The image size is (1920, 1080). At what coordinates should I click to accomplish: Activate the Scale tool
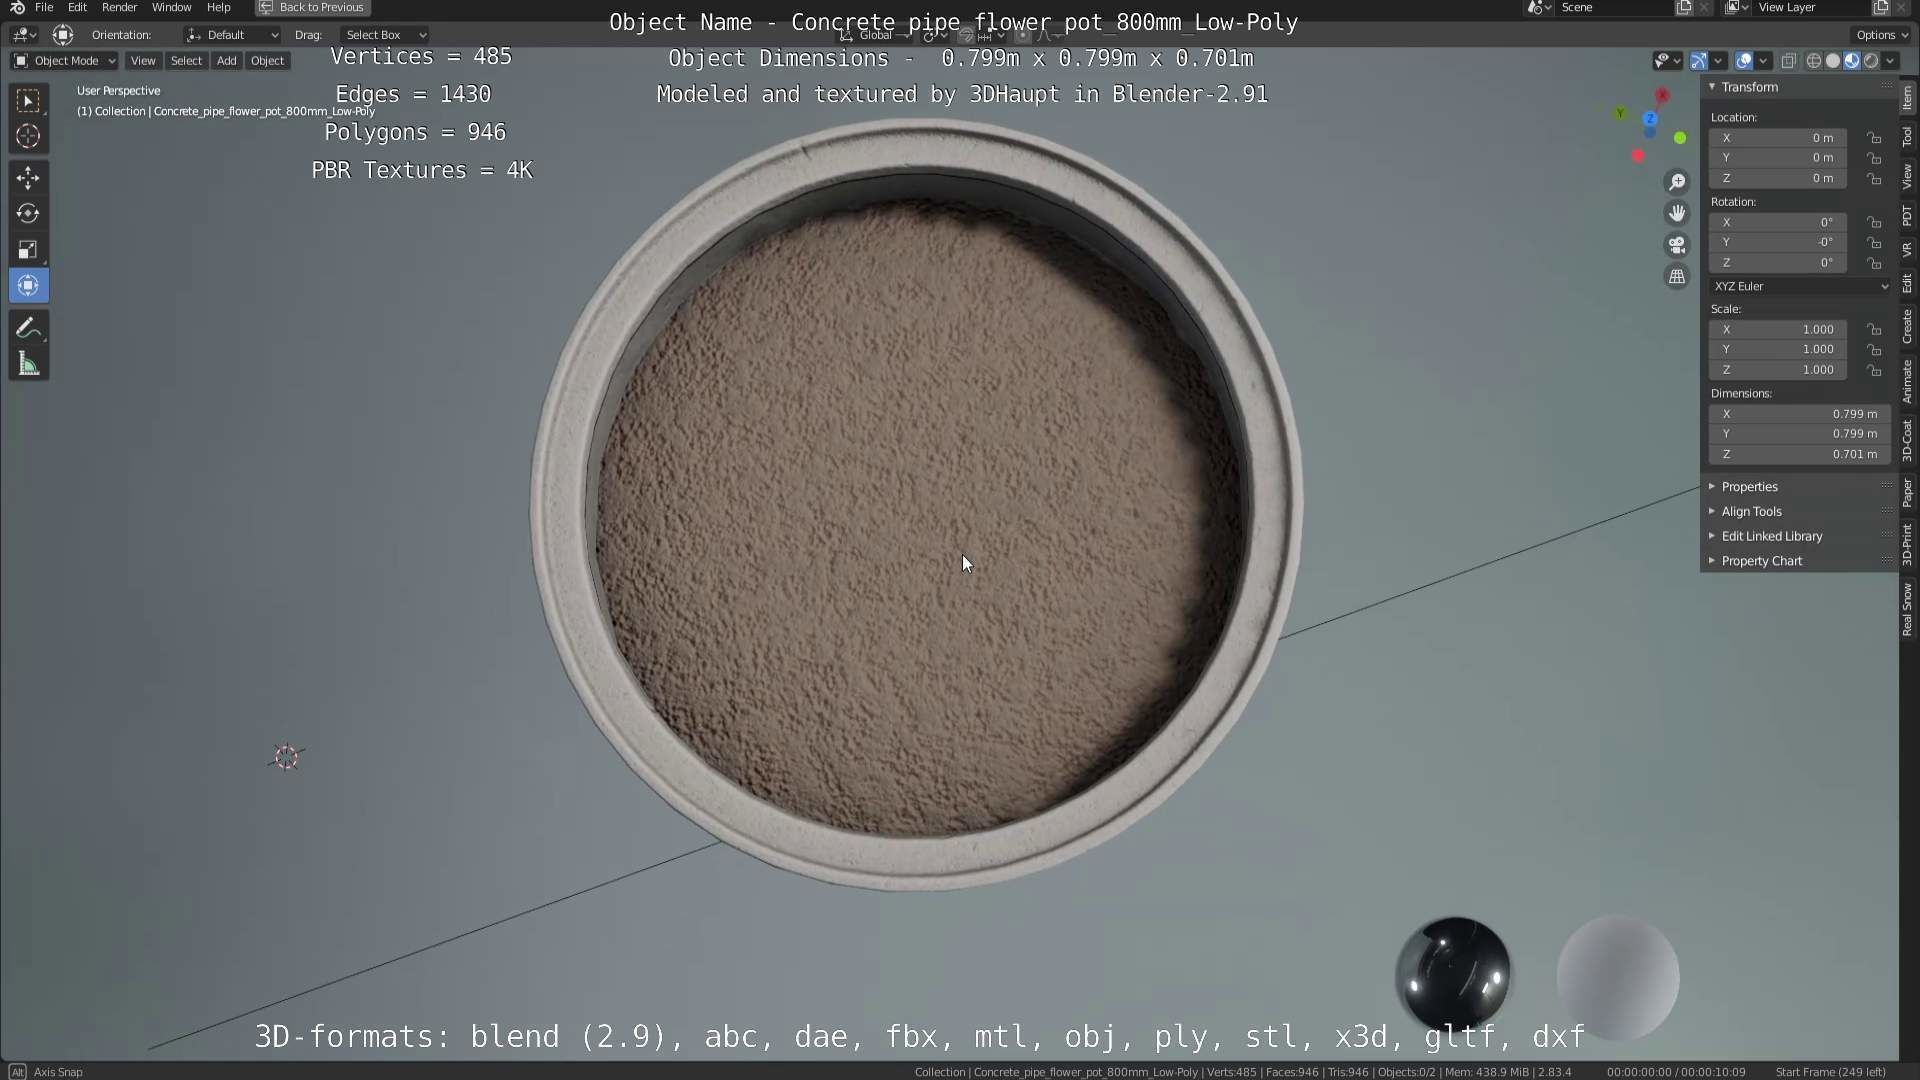(28, 250)
